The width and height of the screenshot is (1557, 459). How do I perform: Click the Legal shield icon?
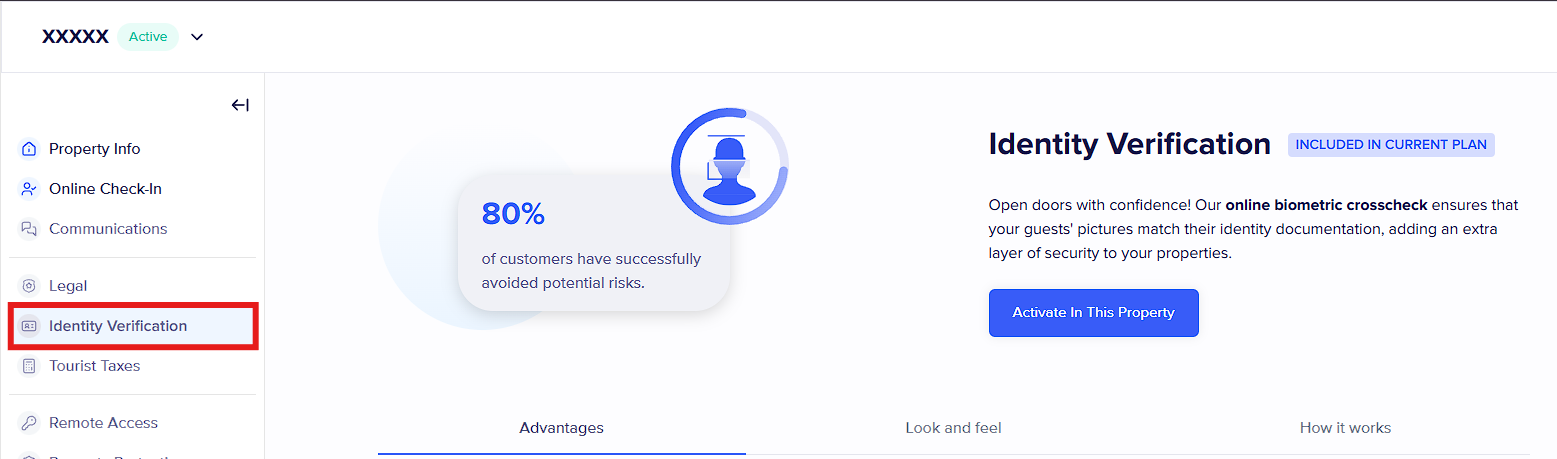coord(28,286)
